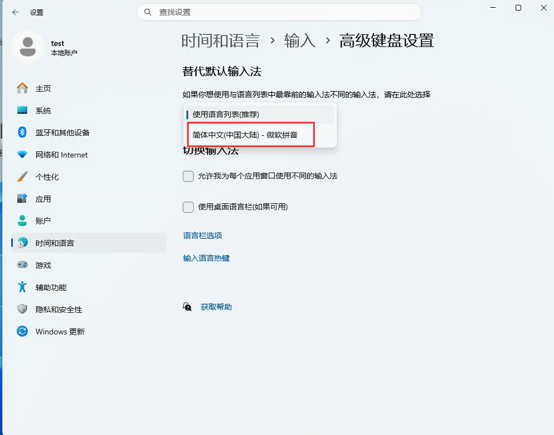Click the test 本地账户 profile name
The height and width of the screenshot is (435, 554).
[64, 48]
